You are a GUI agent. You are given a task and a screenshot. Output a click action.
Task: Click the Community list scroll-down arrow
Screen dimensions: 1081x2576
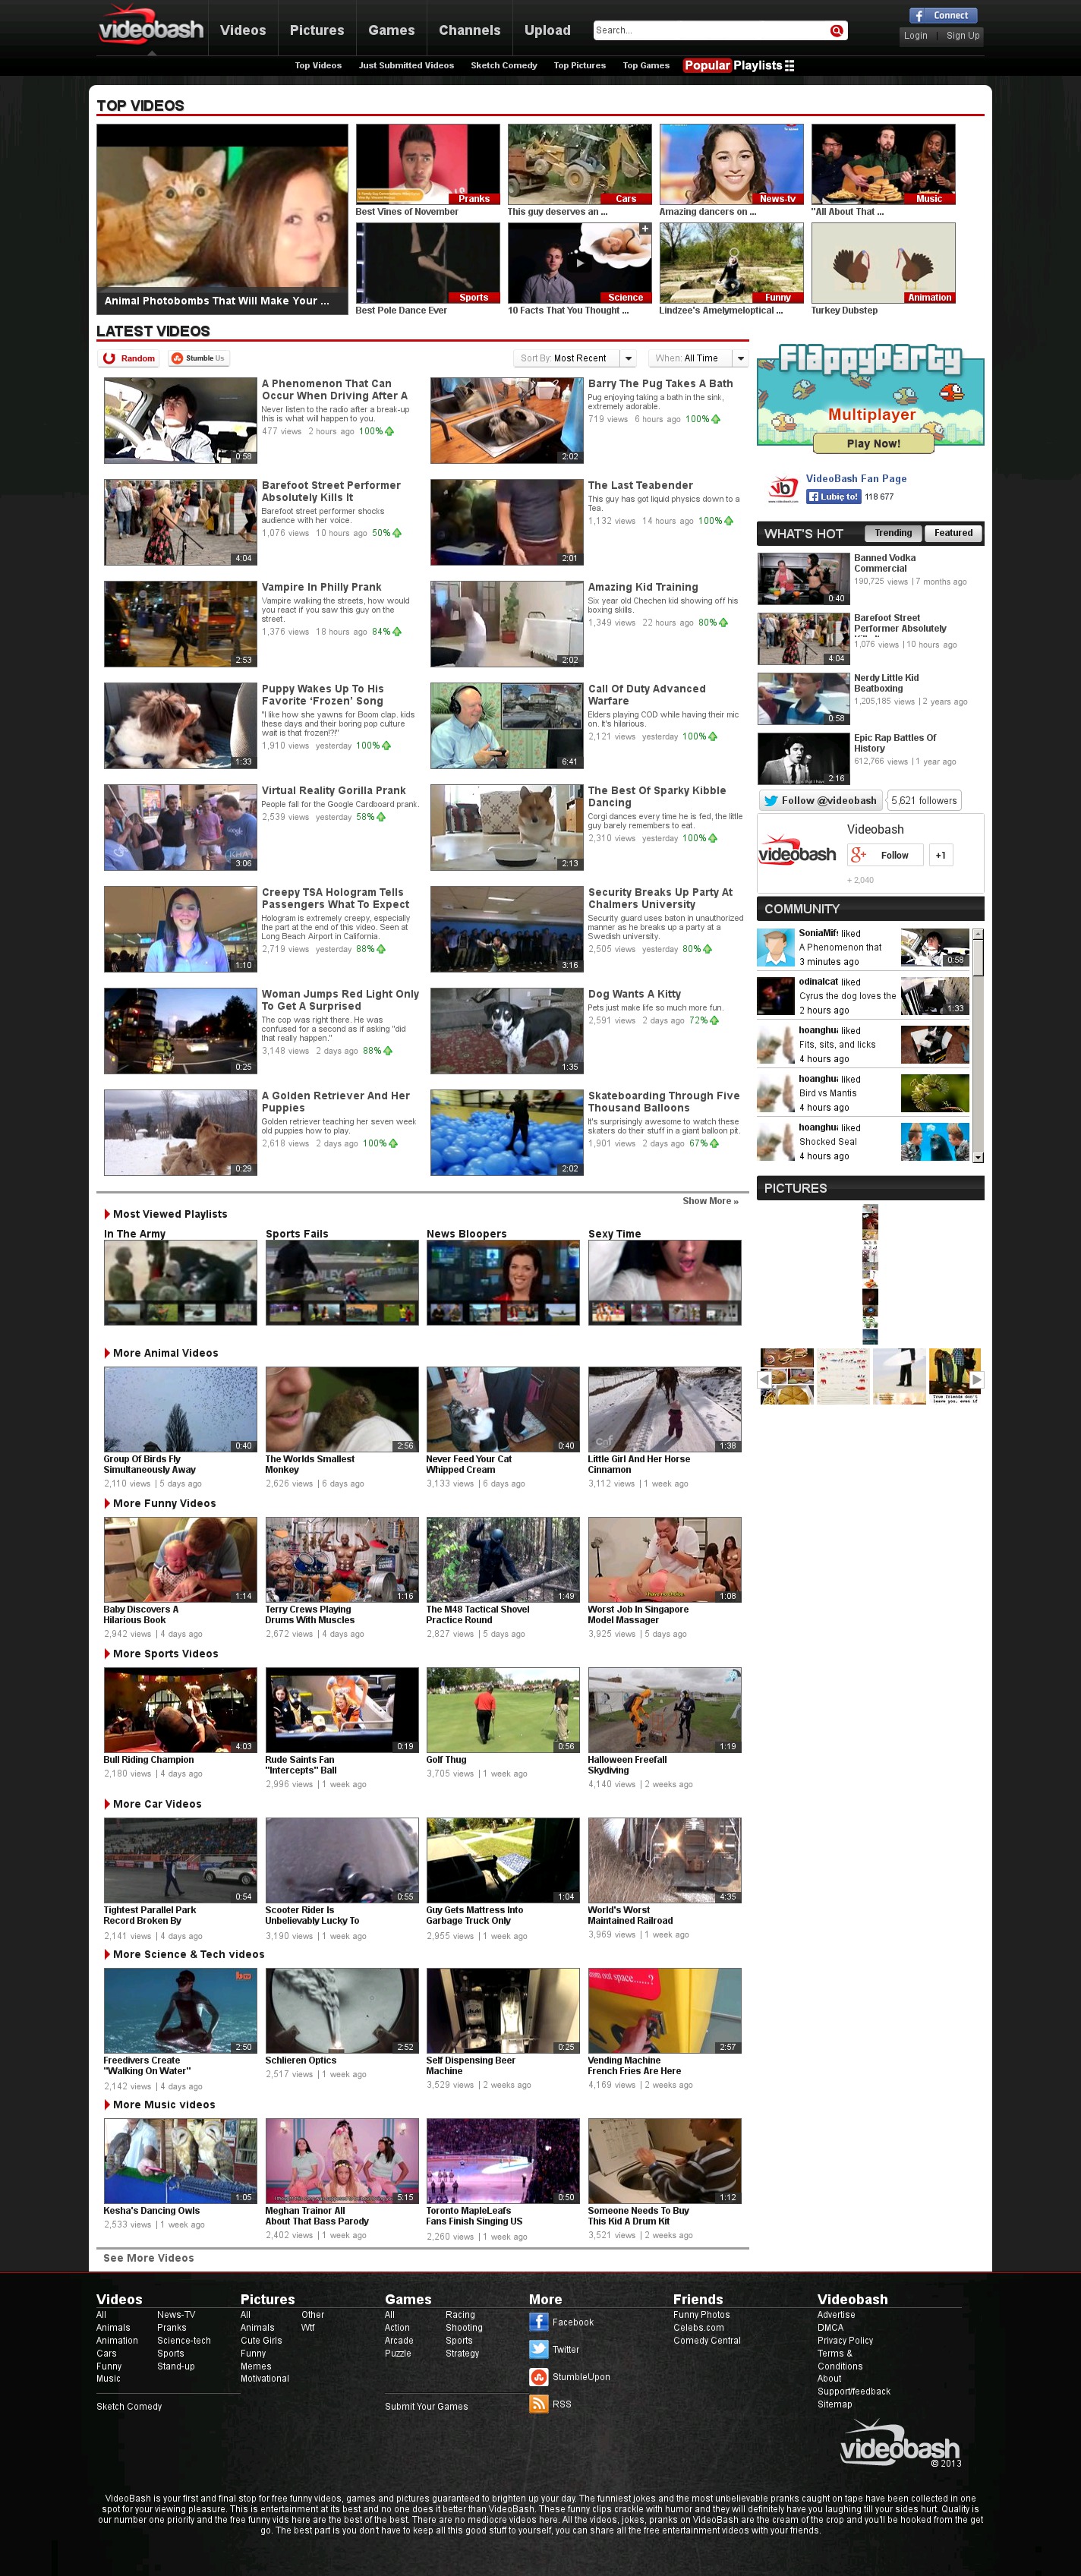tap(978, 1157)
